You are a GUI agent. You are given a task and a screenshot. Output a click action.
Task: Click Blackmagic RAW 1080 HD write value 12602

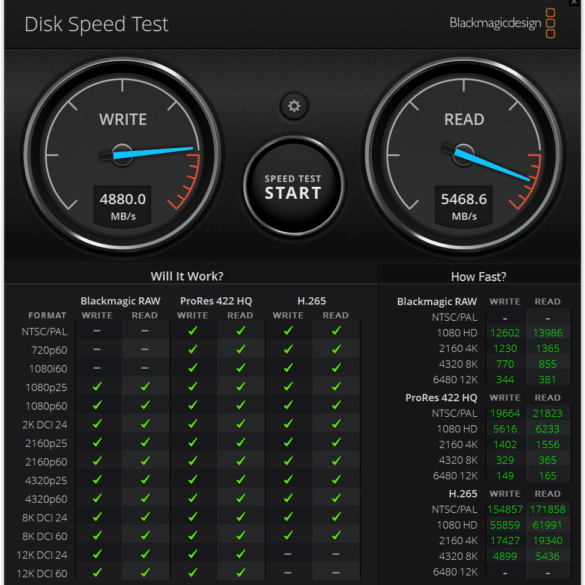coord(505,333)
